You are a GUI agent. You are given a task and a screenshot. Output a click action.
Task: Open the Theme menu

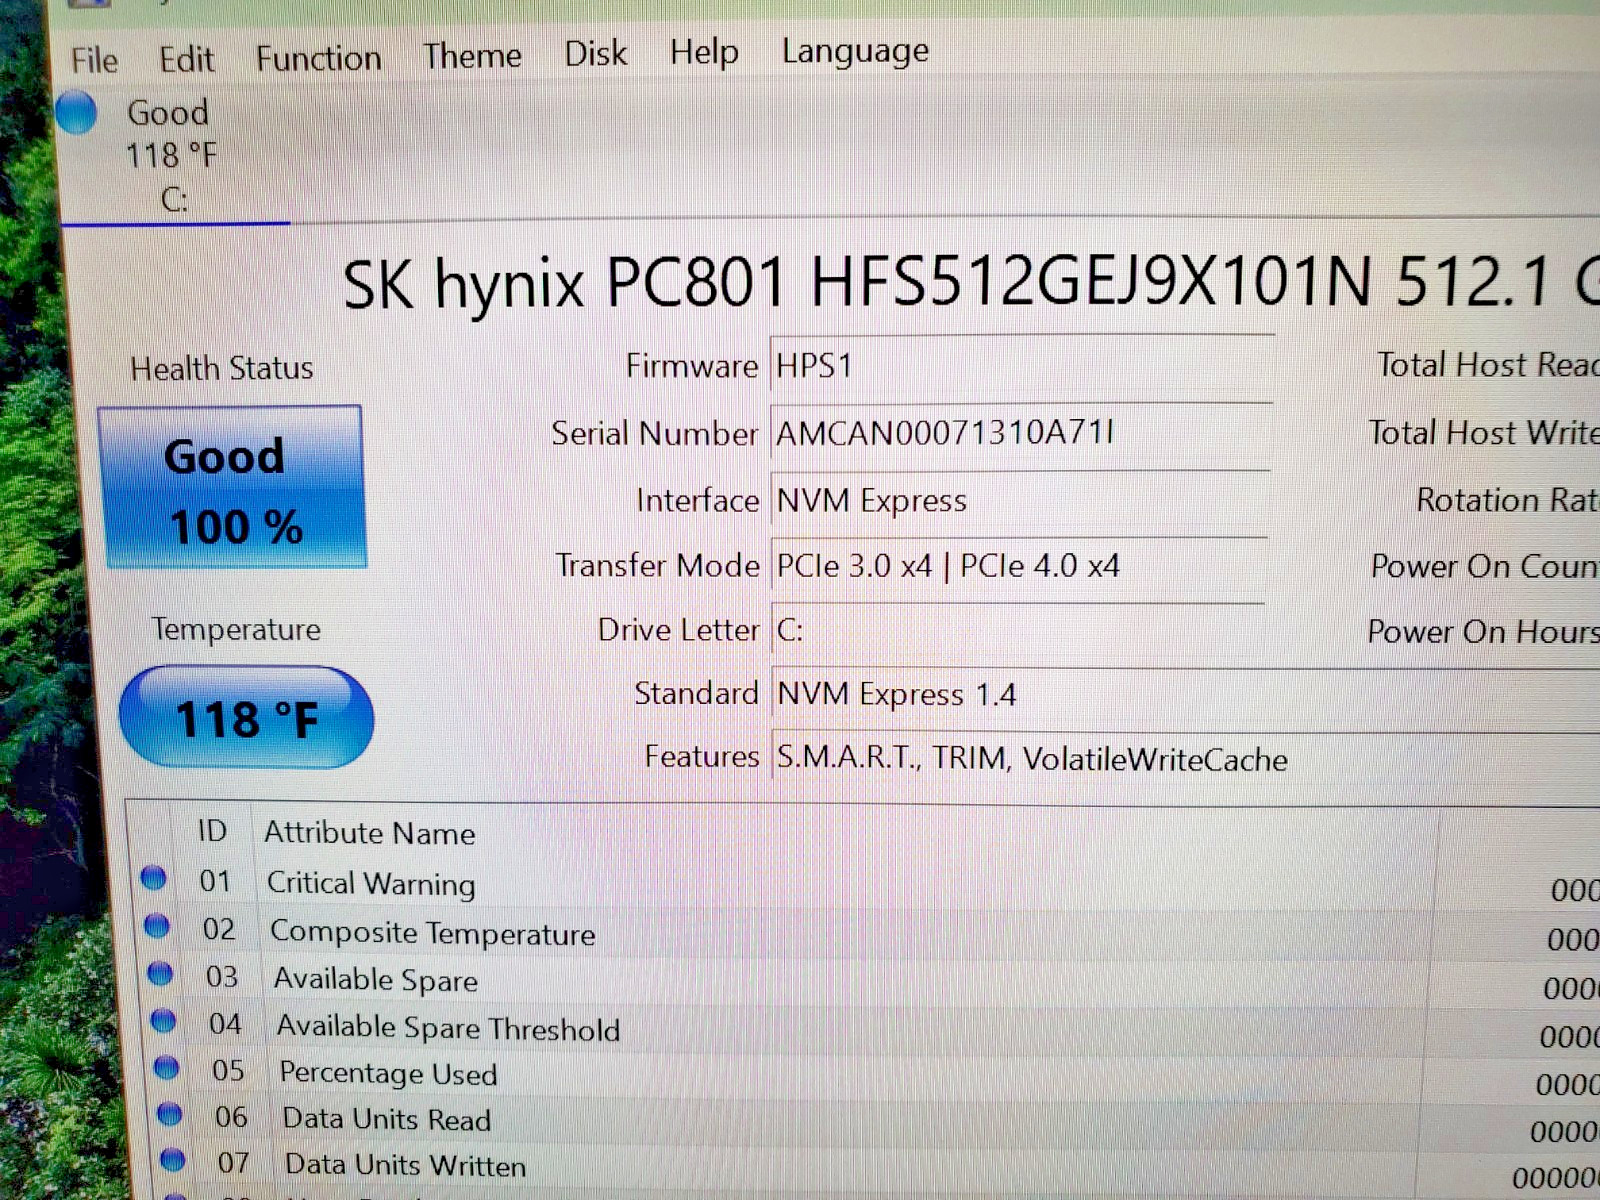tap(471, 55)
